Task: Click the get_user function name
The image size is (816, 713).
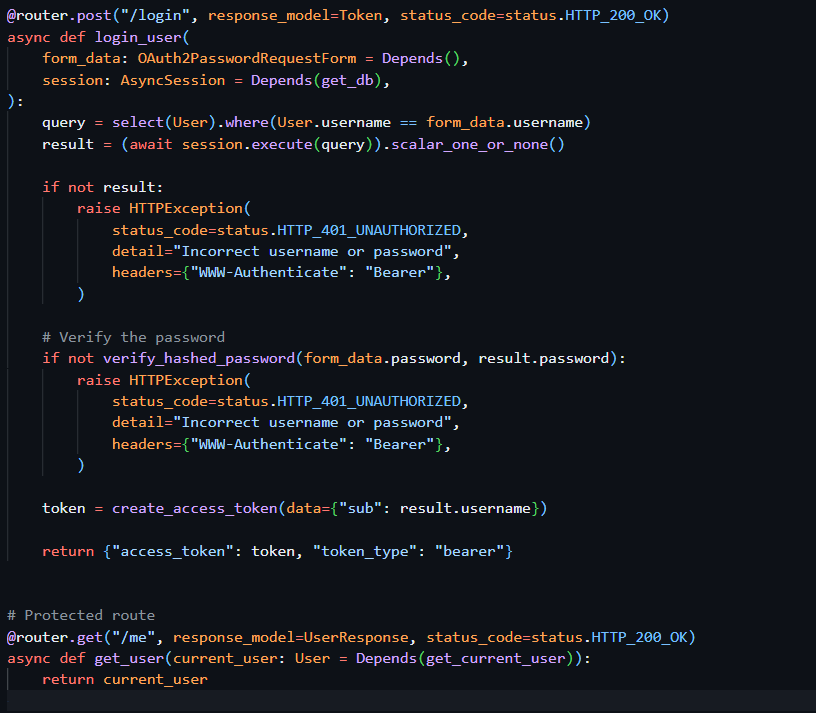Action: [x=129, y=659]
